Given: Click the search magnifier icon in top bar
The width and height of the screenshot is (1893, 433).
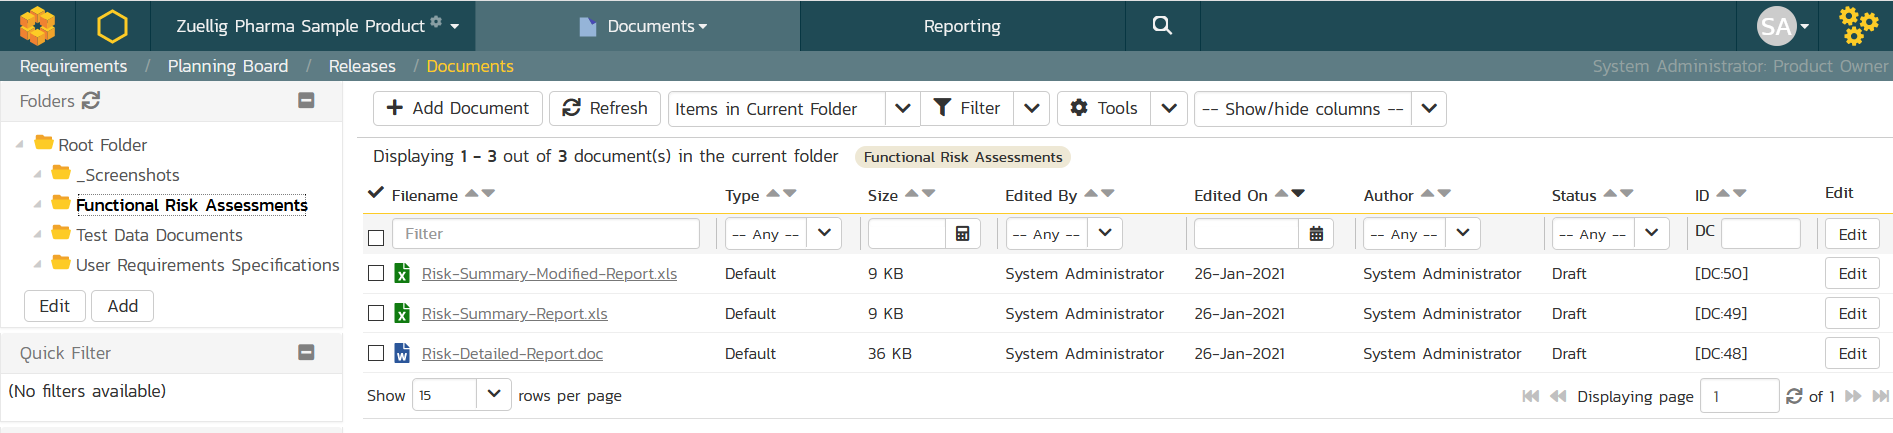Looking at the screenshot, I should coord(1161,26).
